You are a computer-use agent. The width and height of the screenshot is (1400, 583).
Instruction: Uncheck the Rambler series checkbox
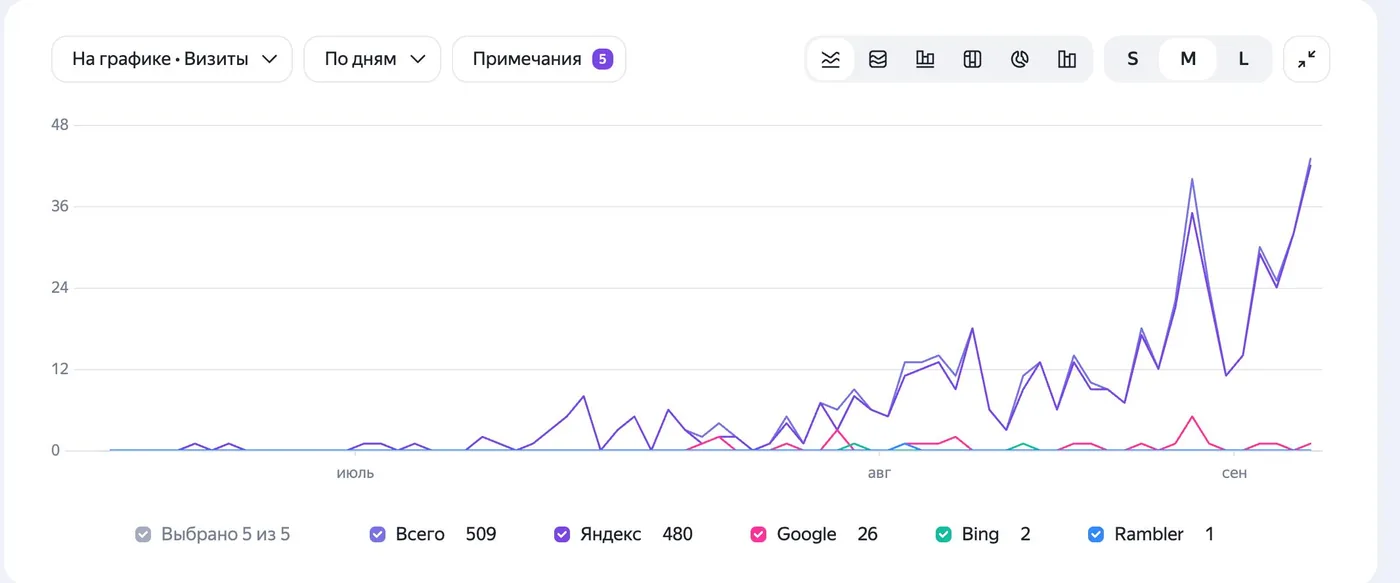(x=1096, y=534)
